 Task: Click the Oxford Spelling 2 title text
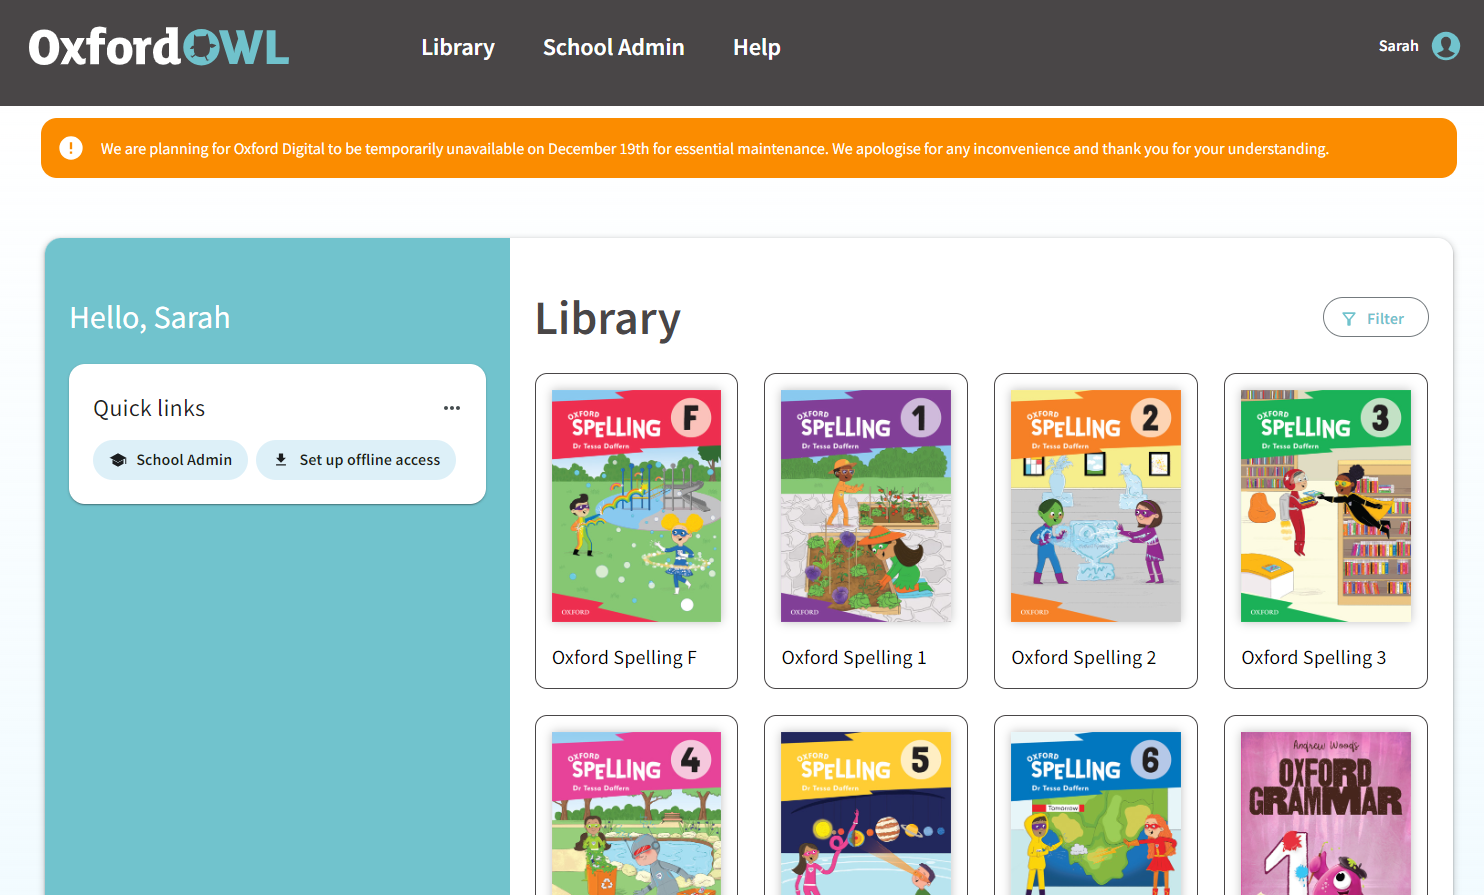click(x=1084, y=658)
